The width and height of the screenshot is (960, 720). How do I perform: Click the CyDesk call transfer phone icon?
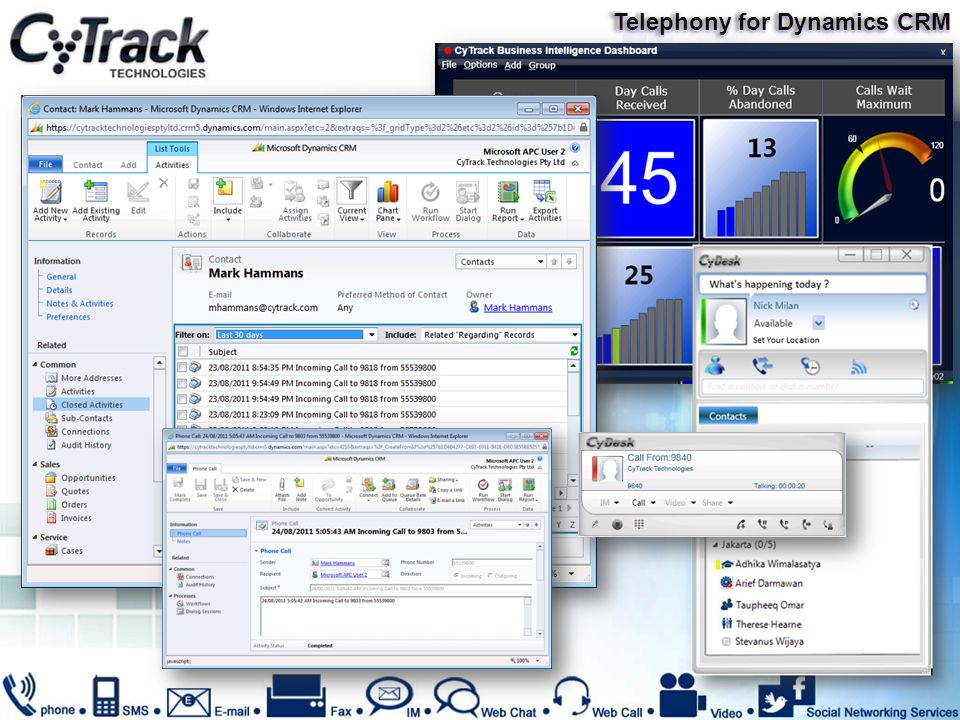click(x=762, y=366)
